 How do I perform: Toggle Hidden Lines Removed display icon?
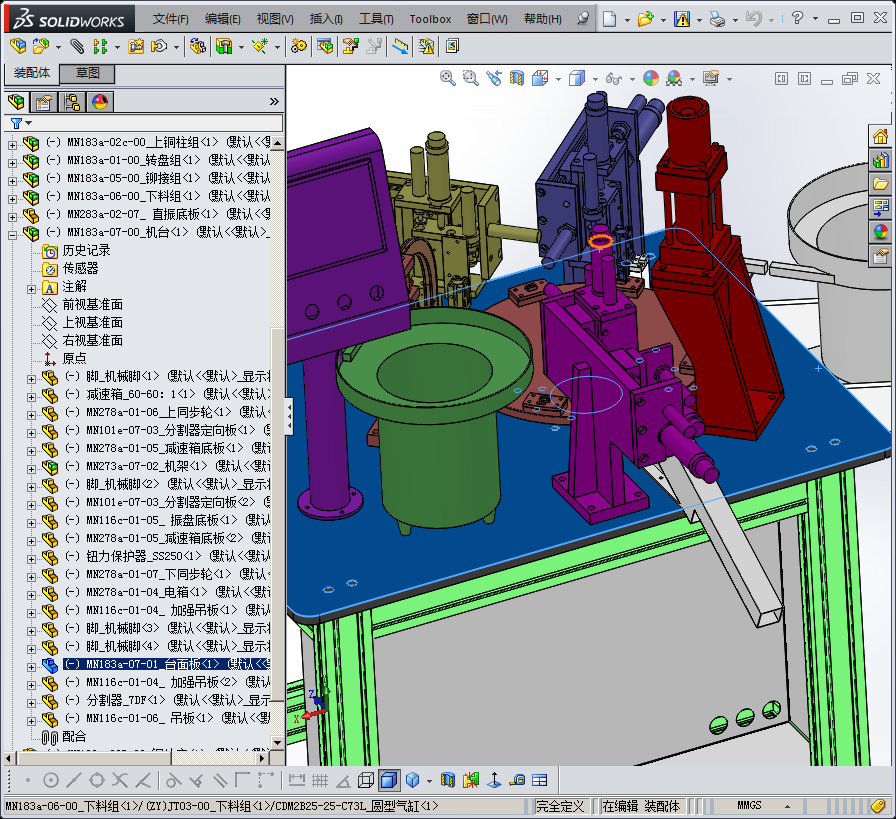366,780
